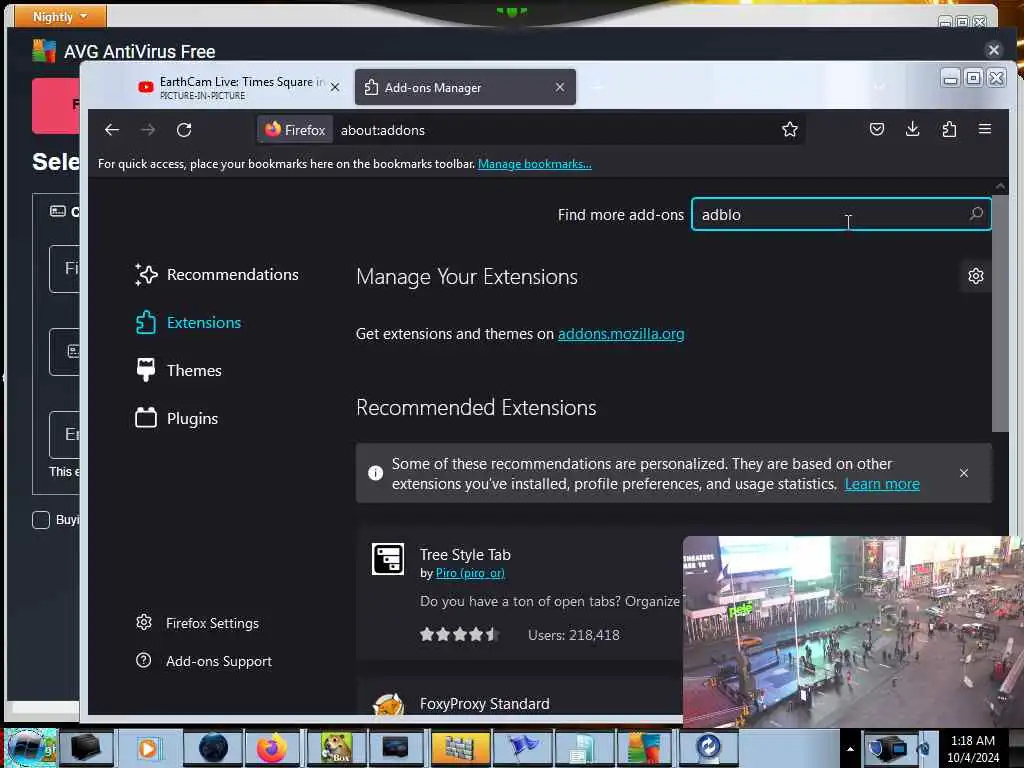Click the FoxyProxy Standard extension title

[485, 703]
